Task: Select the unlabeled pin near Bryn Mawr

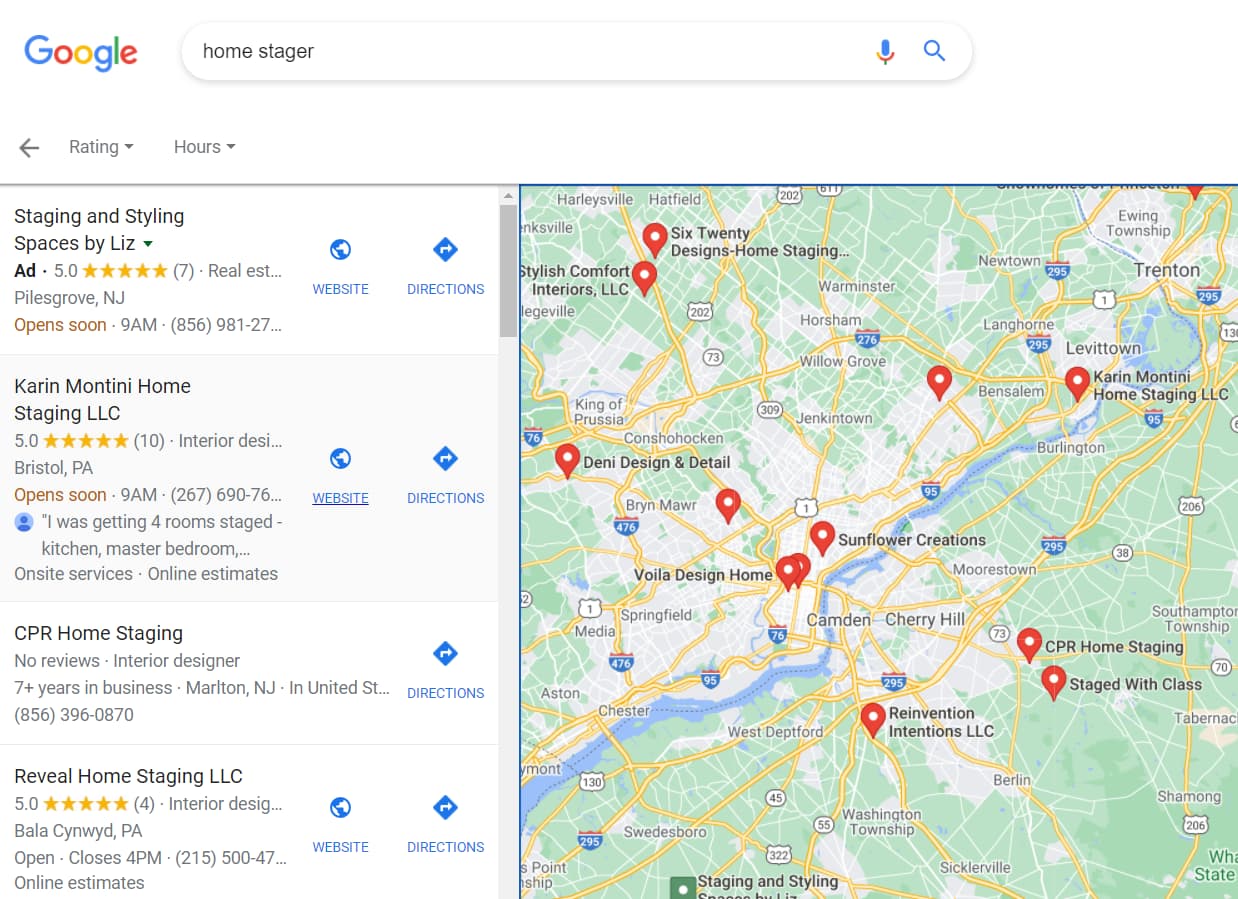Action: tap(728, 506)
